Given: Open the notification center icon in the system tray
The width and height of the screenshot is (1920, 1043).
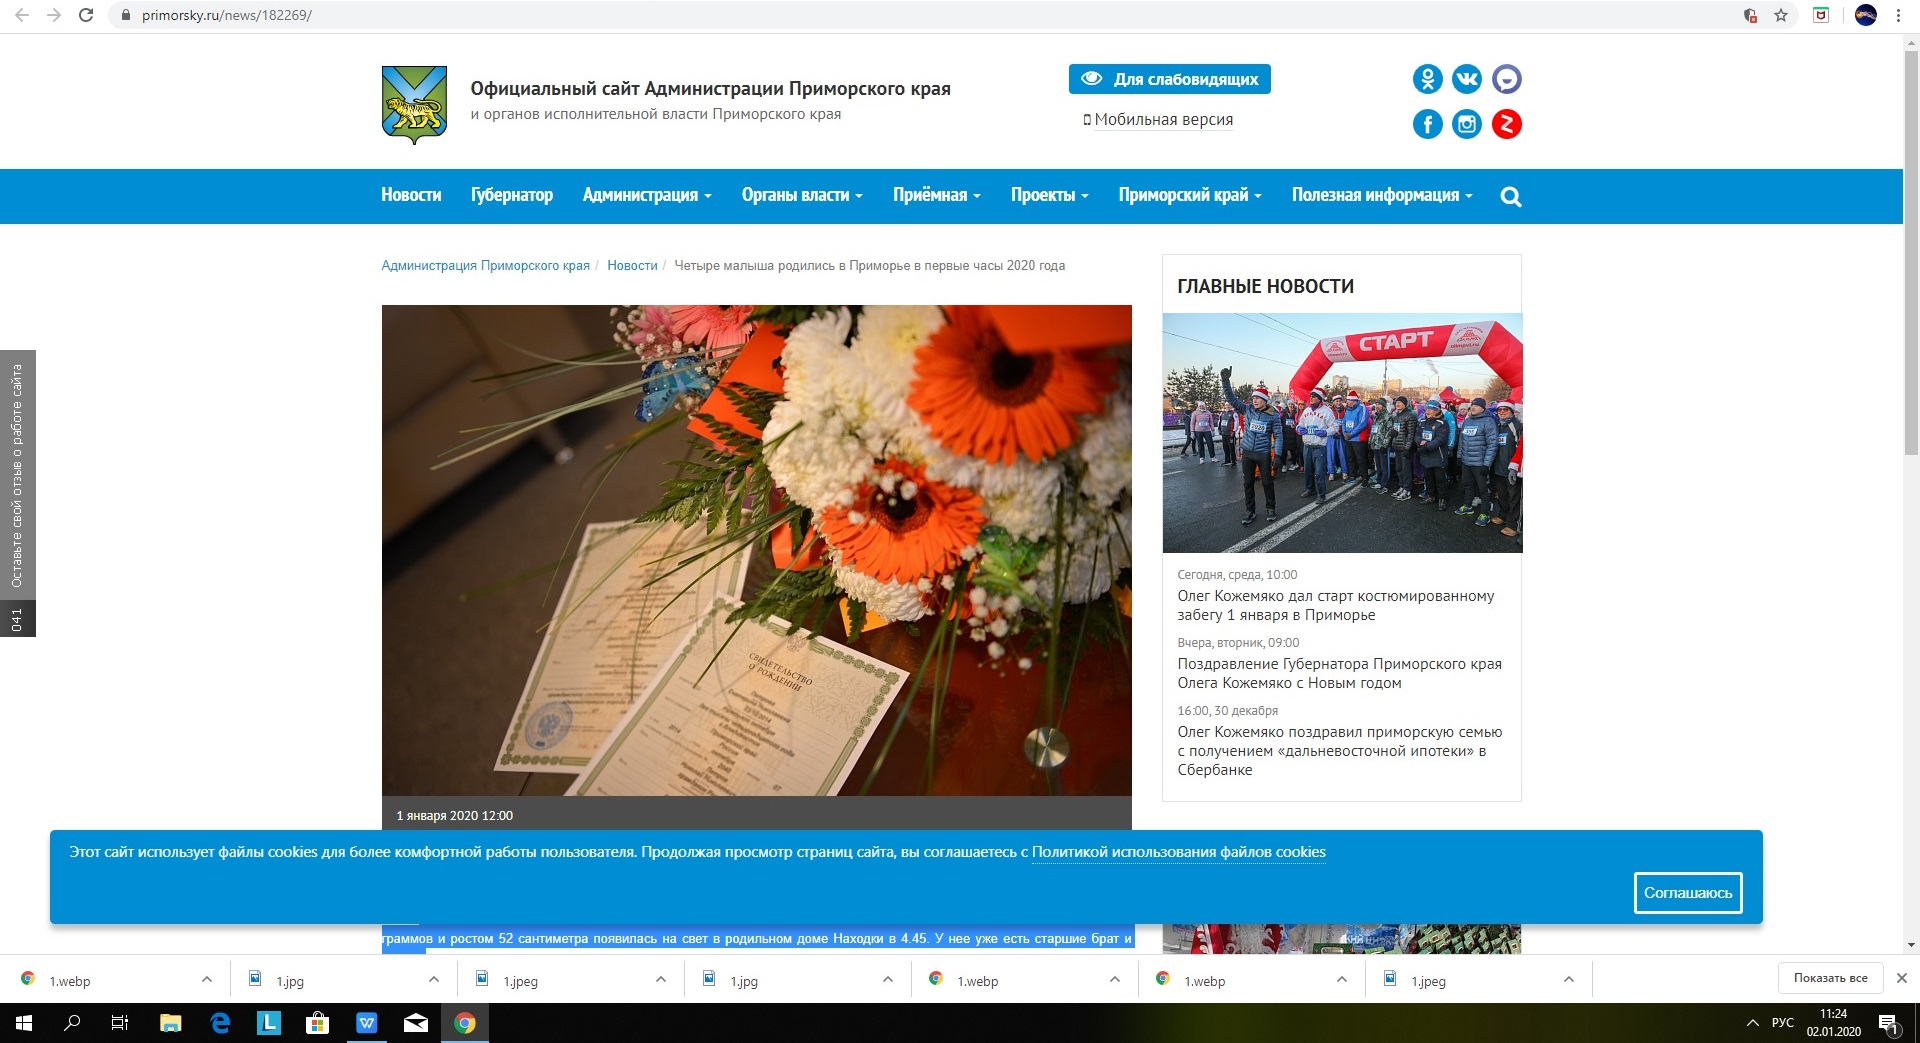Looking at the screenshot, I should point(1888,1023).
